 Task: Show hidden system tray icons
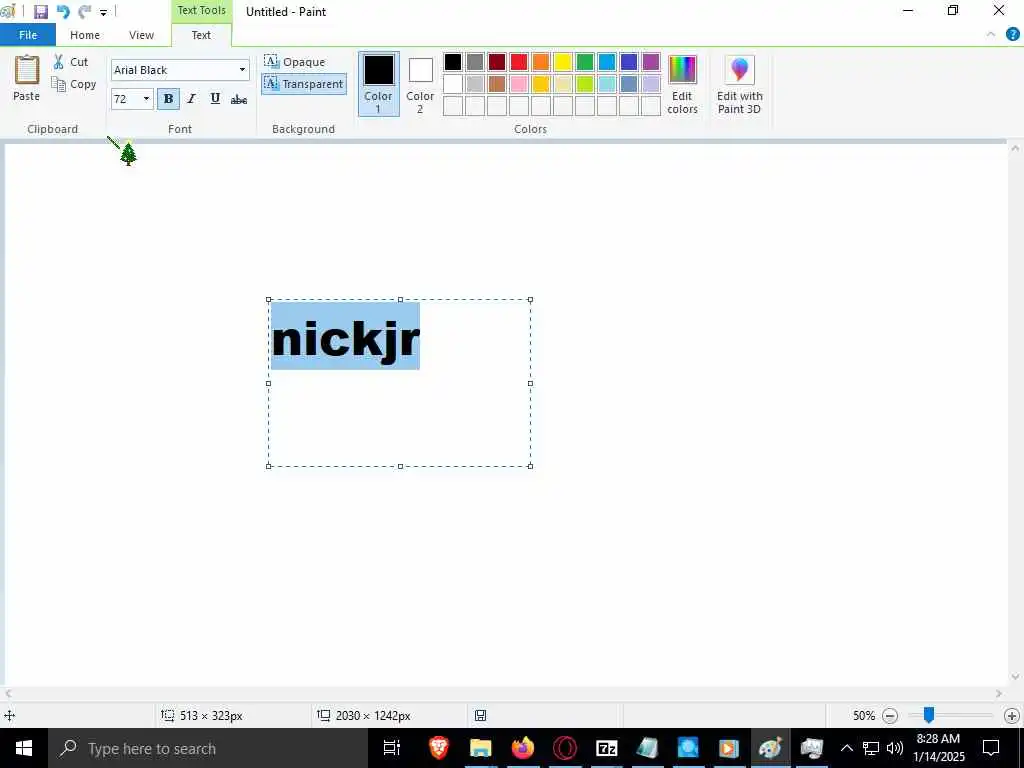point(846,748)
